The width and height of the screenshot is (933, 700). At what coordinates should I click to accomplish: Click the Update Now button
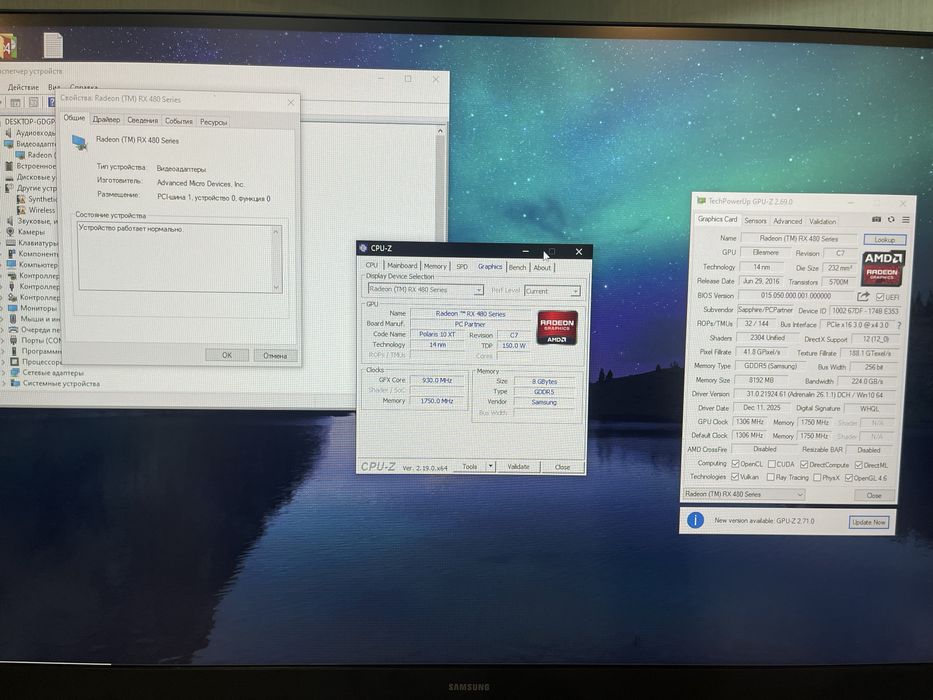point(869,522)
